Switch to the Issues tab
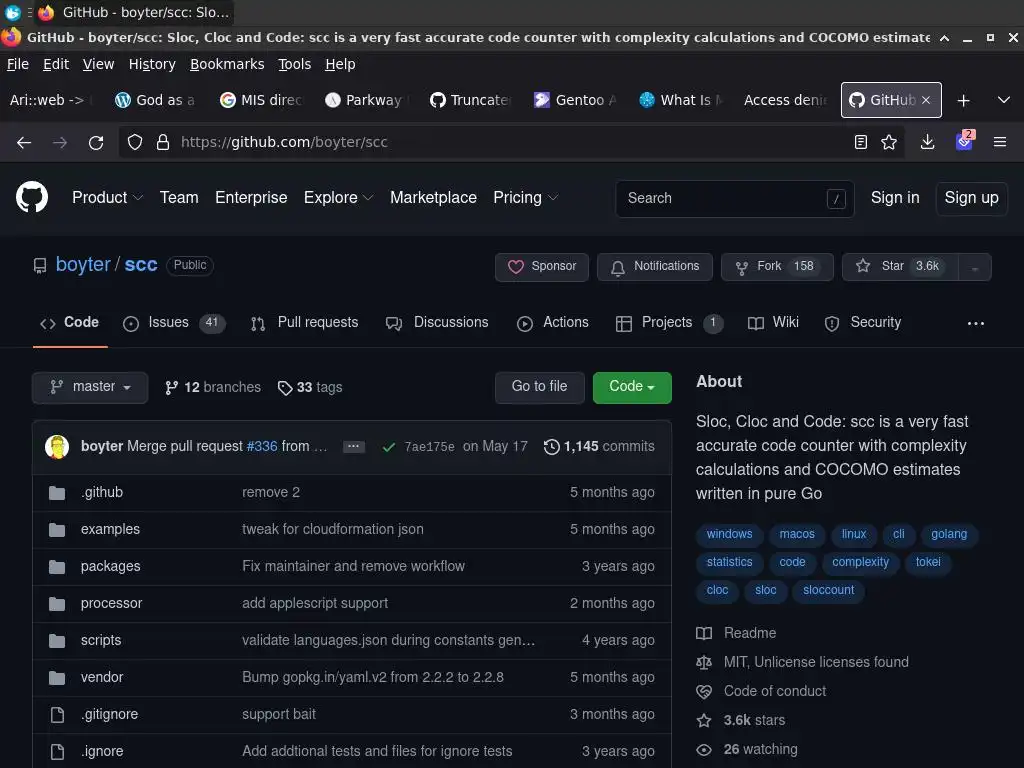Image resolution: width=1024 pixels, height=768 pixels. 174,323
